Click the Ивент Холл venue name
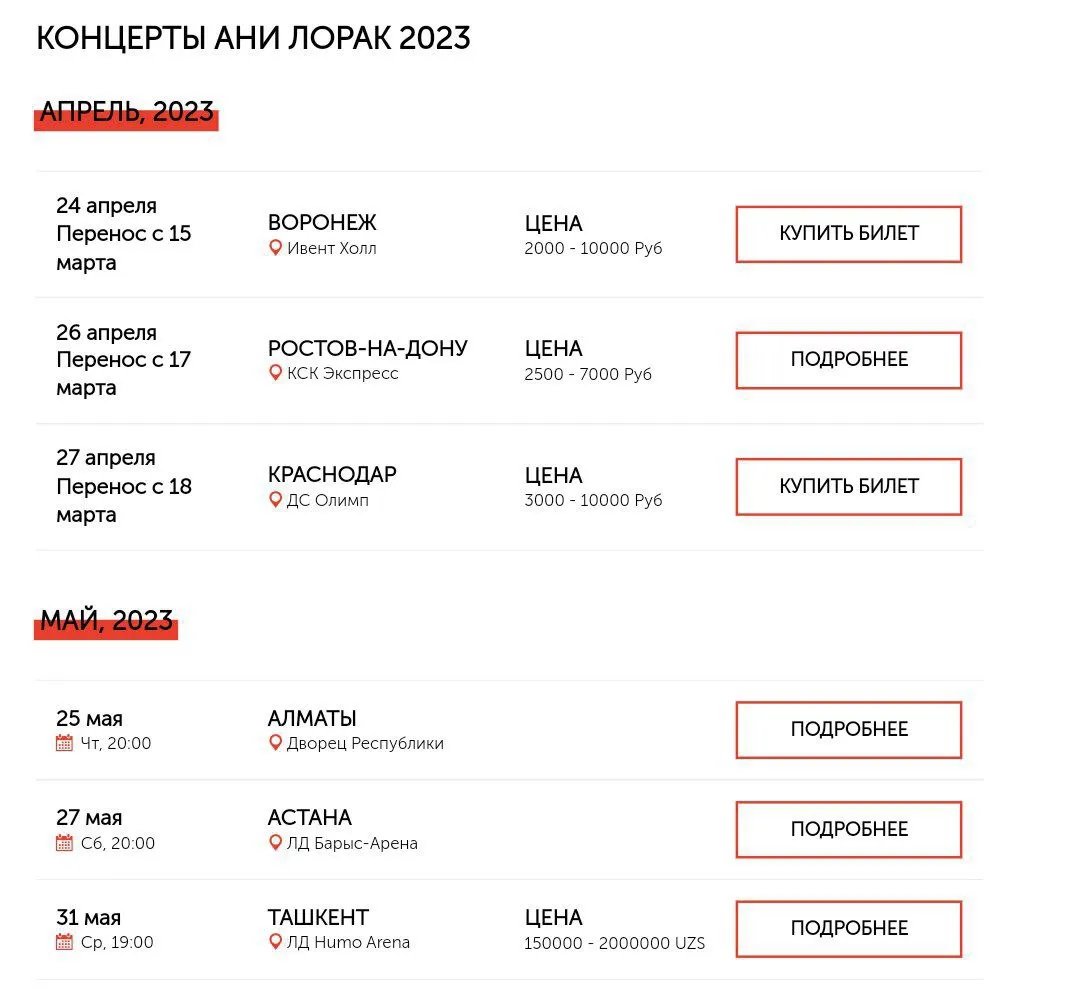Viewport: 1080px width, 996px height. click(x=331, y=248)
